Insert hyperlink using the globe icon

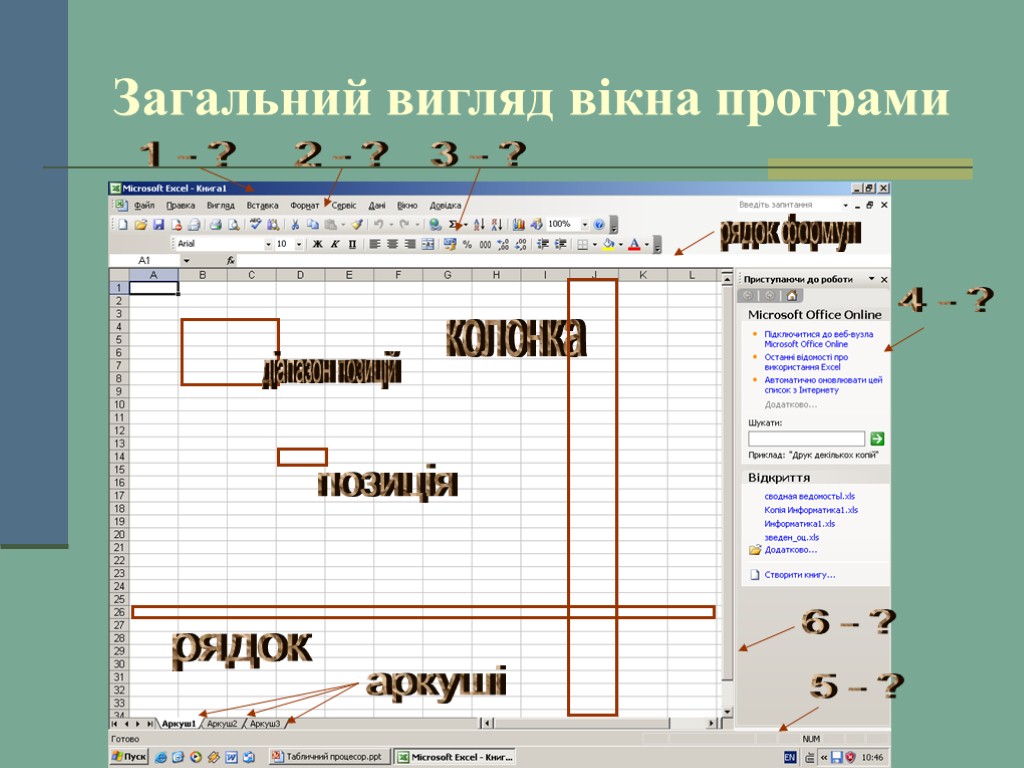pyautogui.click(x=435, y=225)
